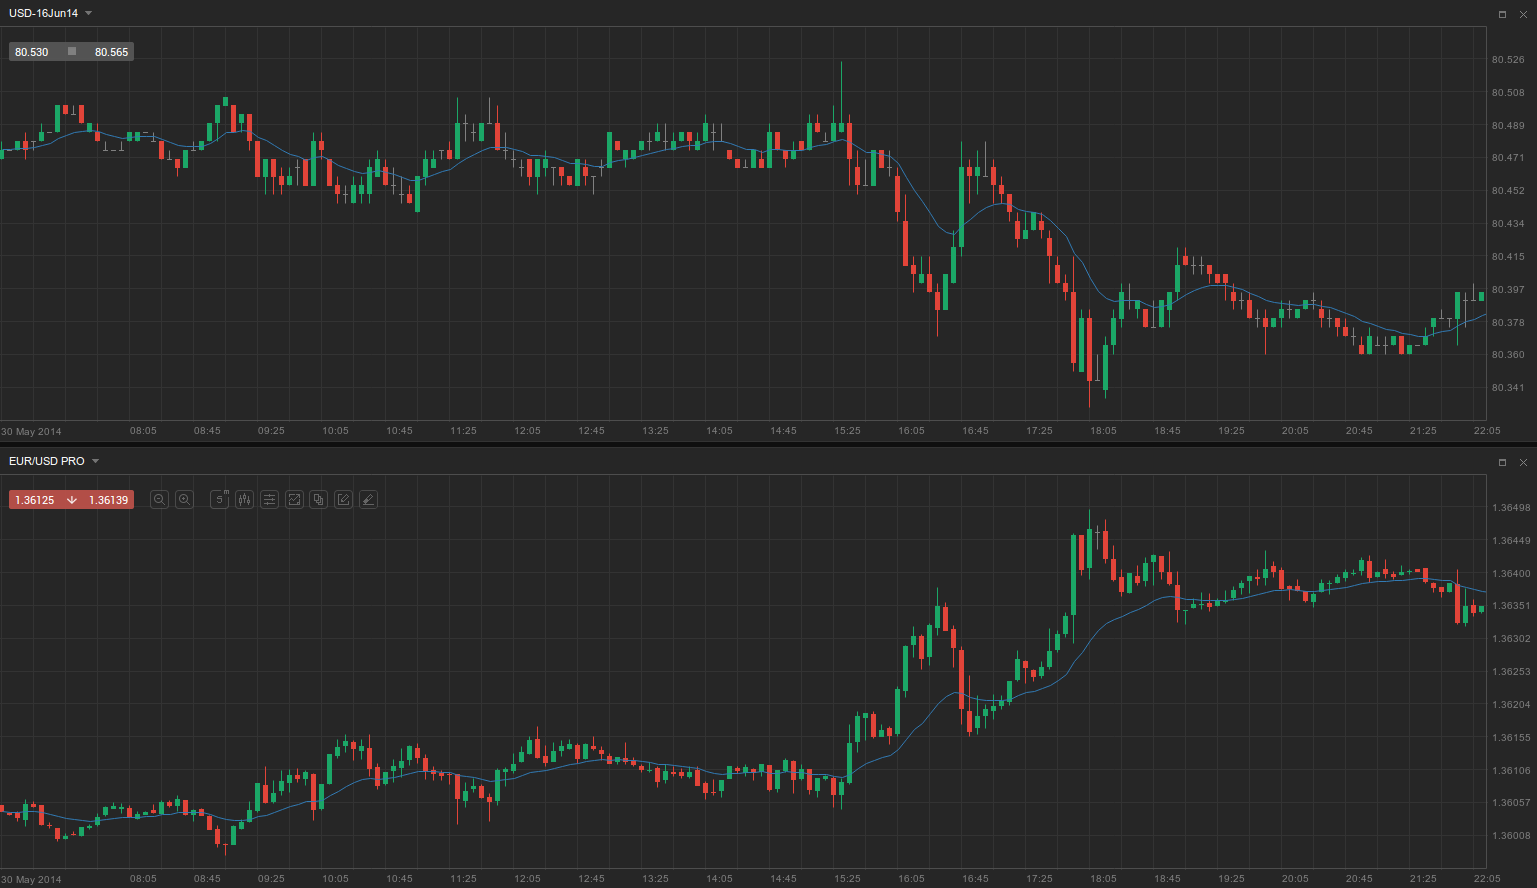Click the 80.341 price label on the upper chart
The height and width of the screenshot is (888, 1537).
tap(1508, 388)
